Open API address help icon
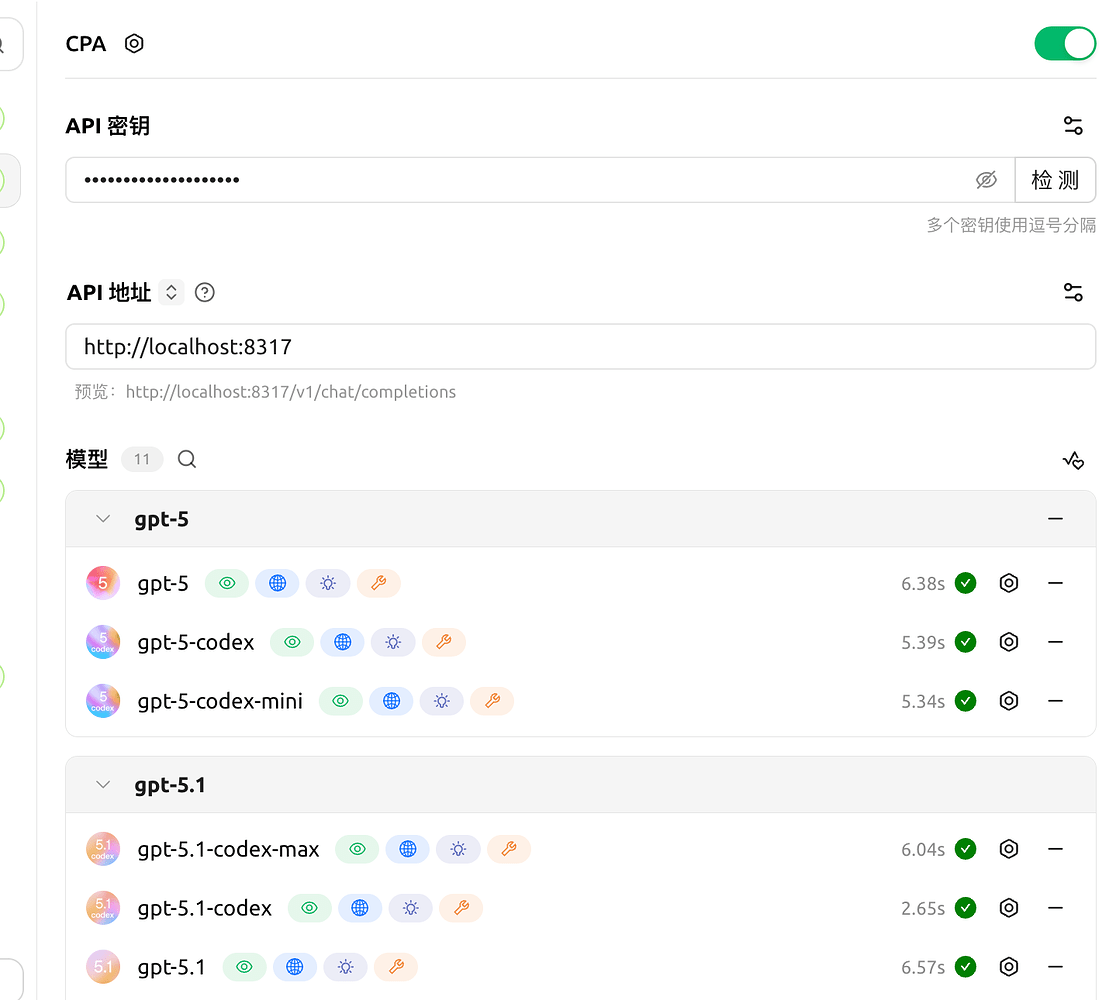Viewport: 1108px width, 1000px height. click(204, 292)
